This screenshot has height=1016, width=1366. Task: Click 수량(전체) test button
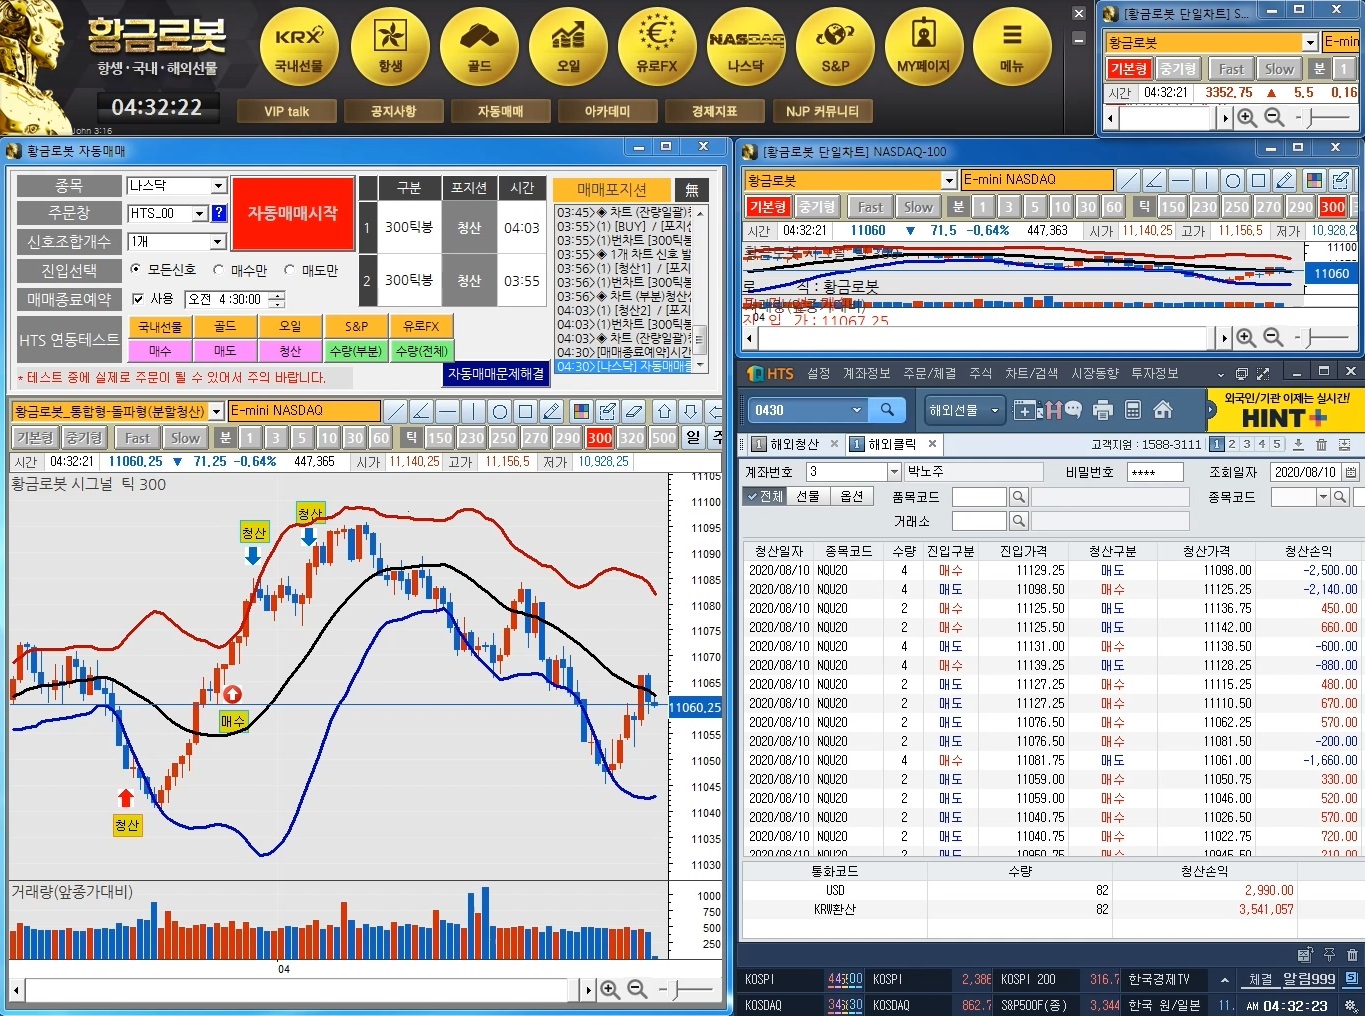click(421, 351)
